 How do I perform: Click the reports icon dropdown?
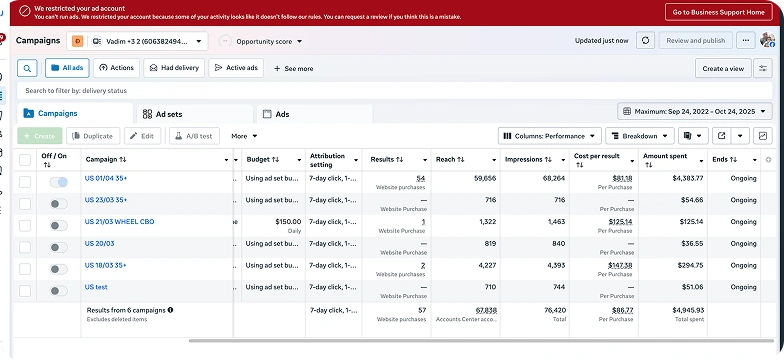click(x=693, y=136)
